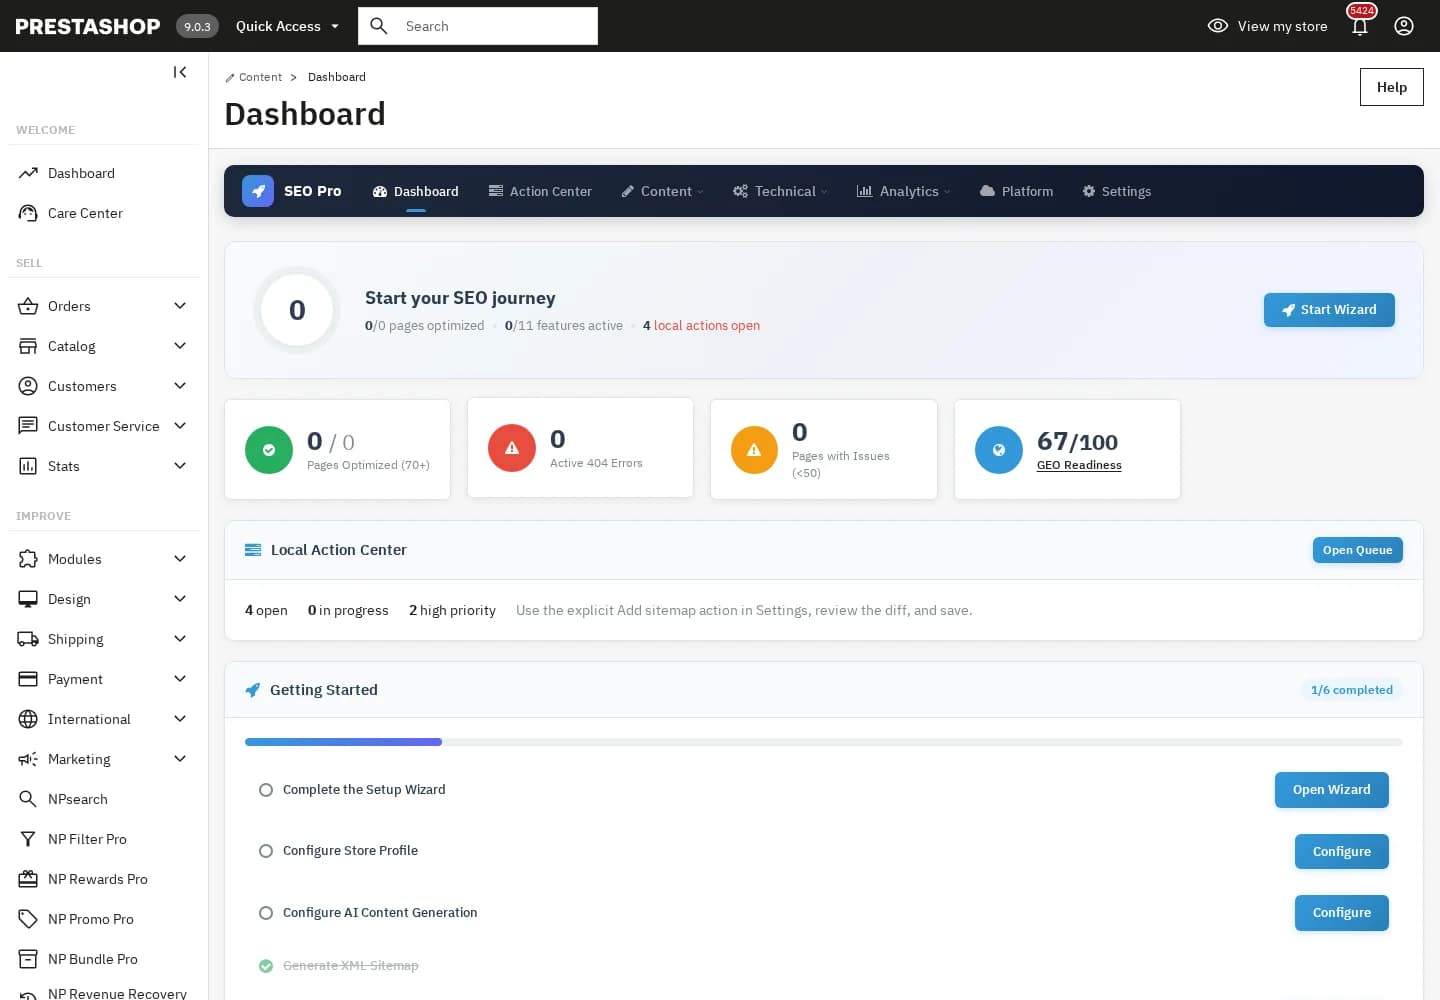The width and height of the screenshot is (1440, 1000).
Task: Click the SEO Pro rocket logo
Action: tap(258, 191)
